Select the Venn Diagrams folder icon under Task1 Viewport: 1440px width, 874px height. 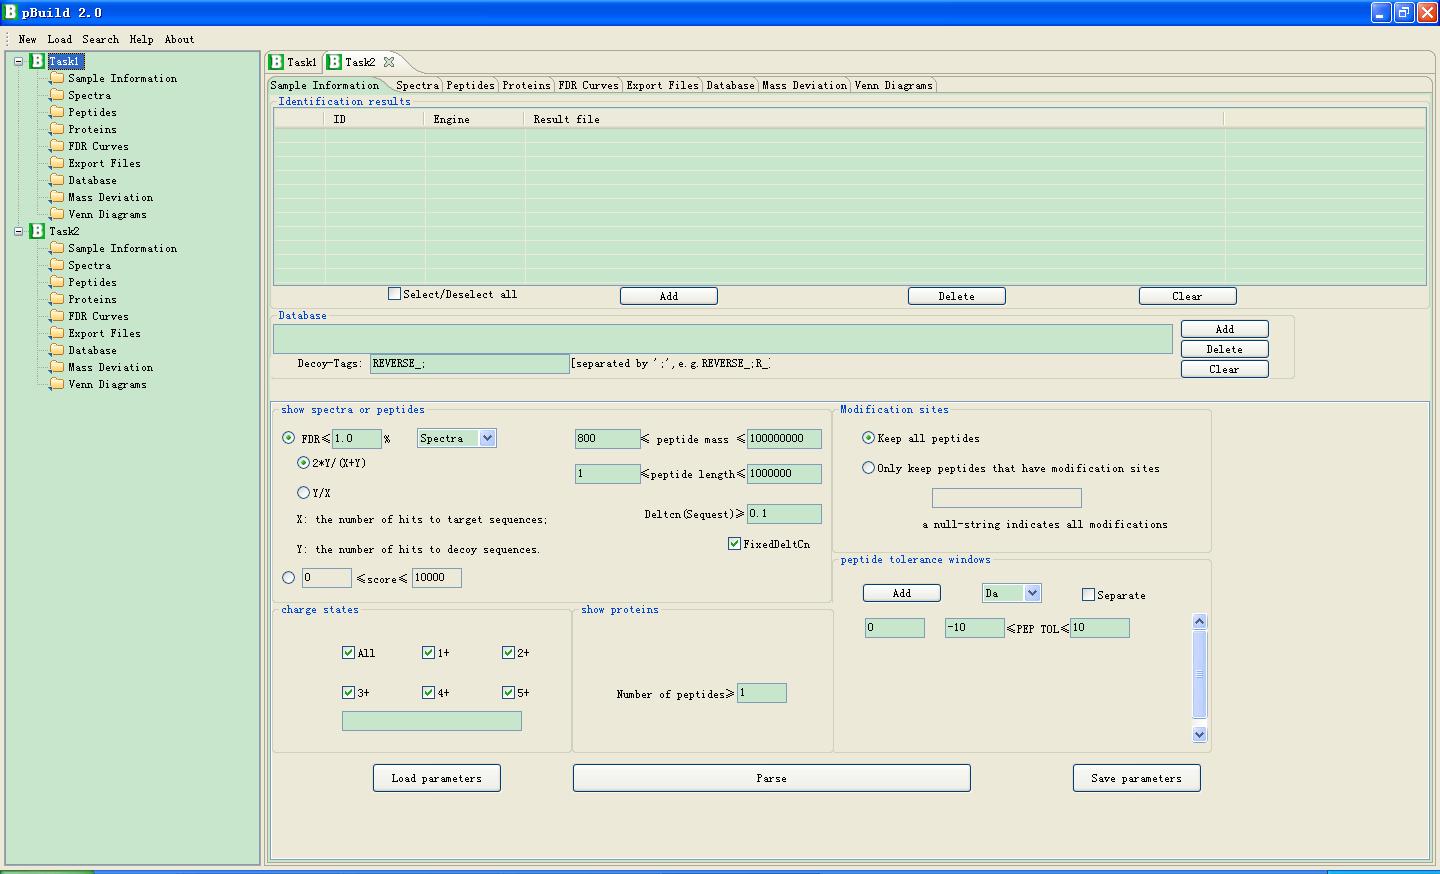click(x=57, y=214)
